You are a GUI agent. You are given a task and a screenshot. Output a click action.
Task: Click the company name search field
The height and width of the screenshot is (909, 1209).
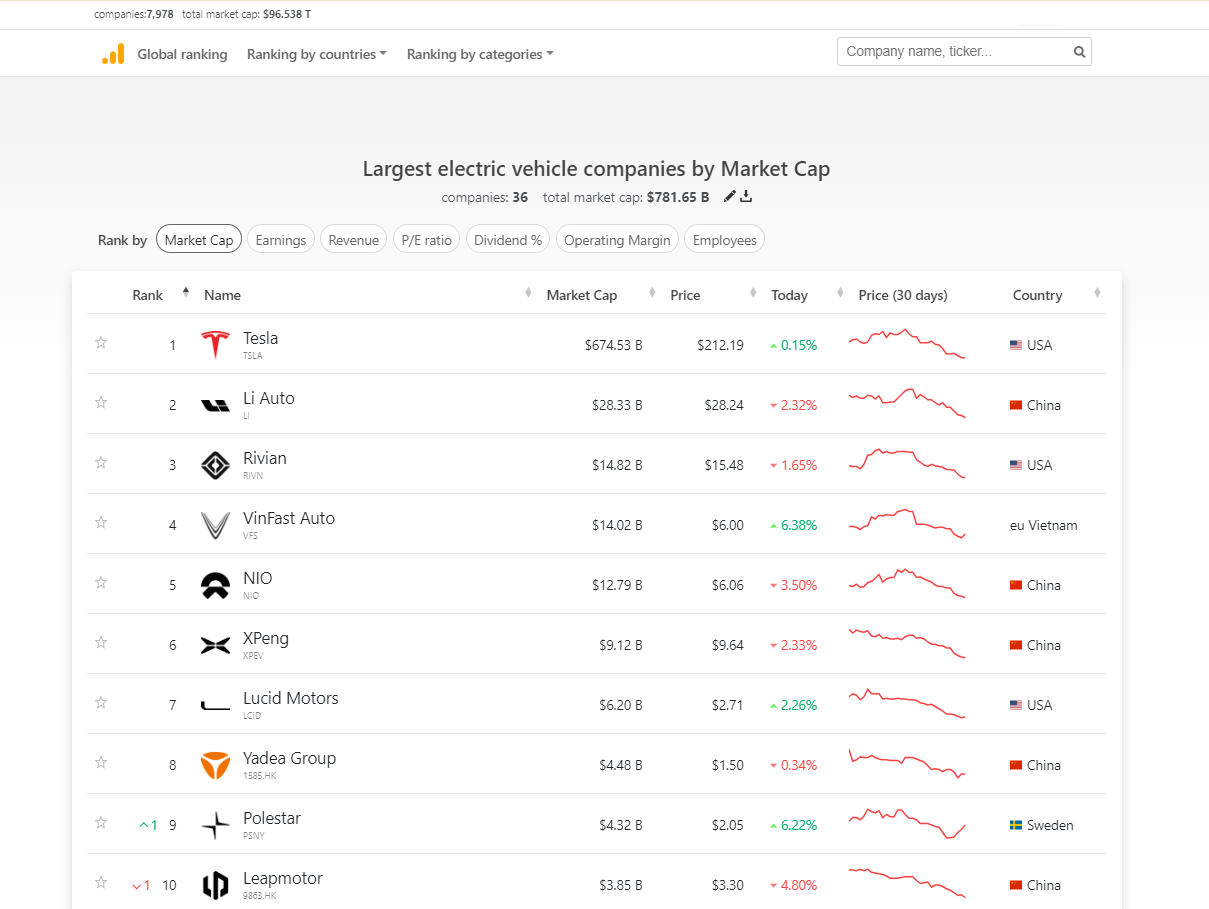coord(964,51)
